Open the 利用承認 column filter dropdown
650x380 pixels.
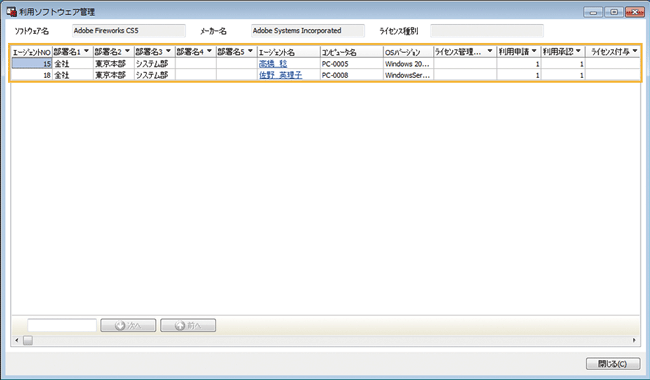click(x=578, y=51)
